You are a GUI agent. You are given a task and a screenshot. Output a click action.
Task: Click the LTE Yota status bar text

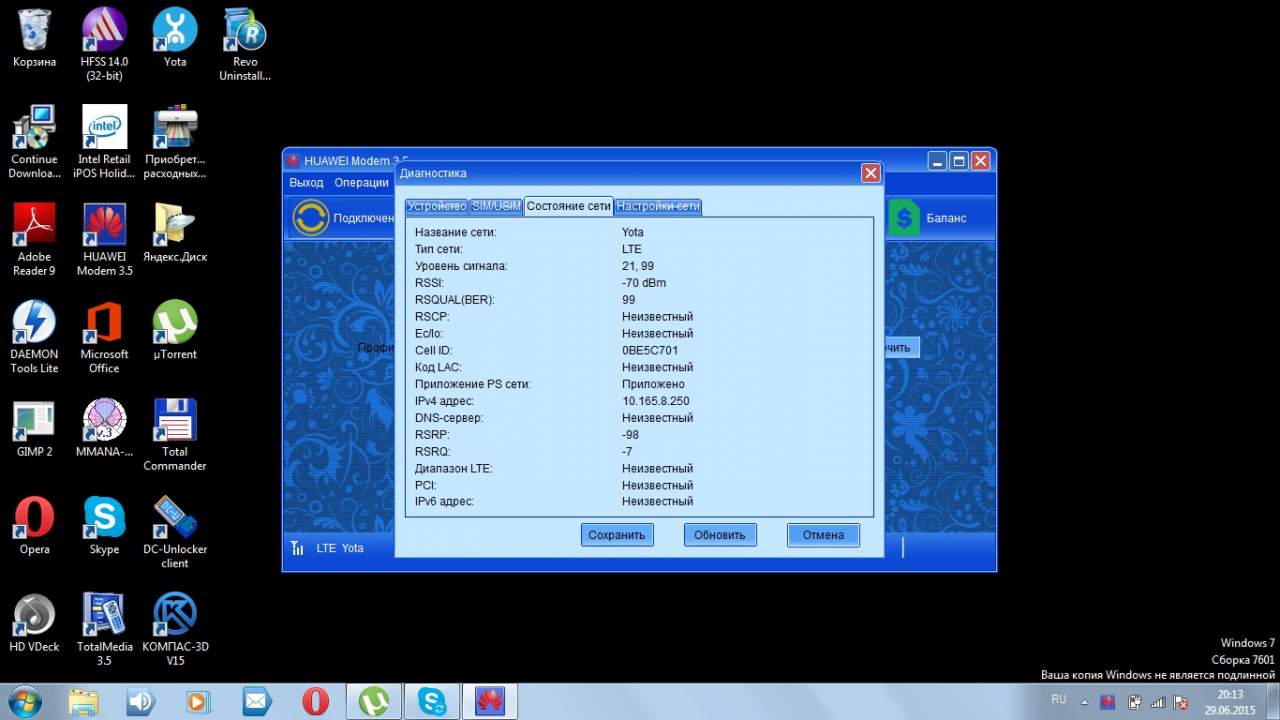pos(340,548)
